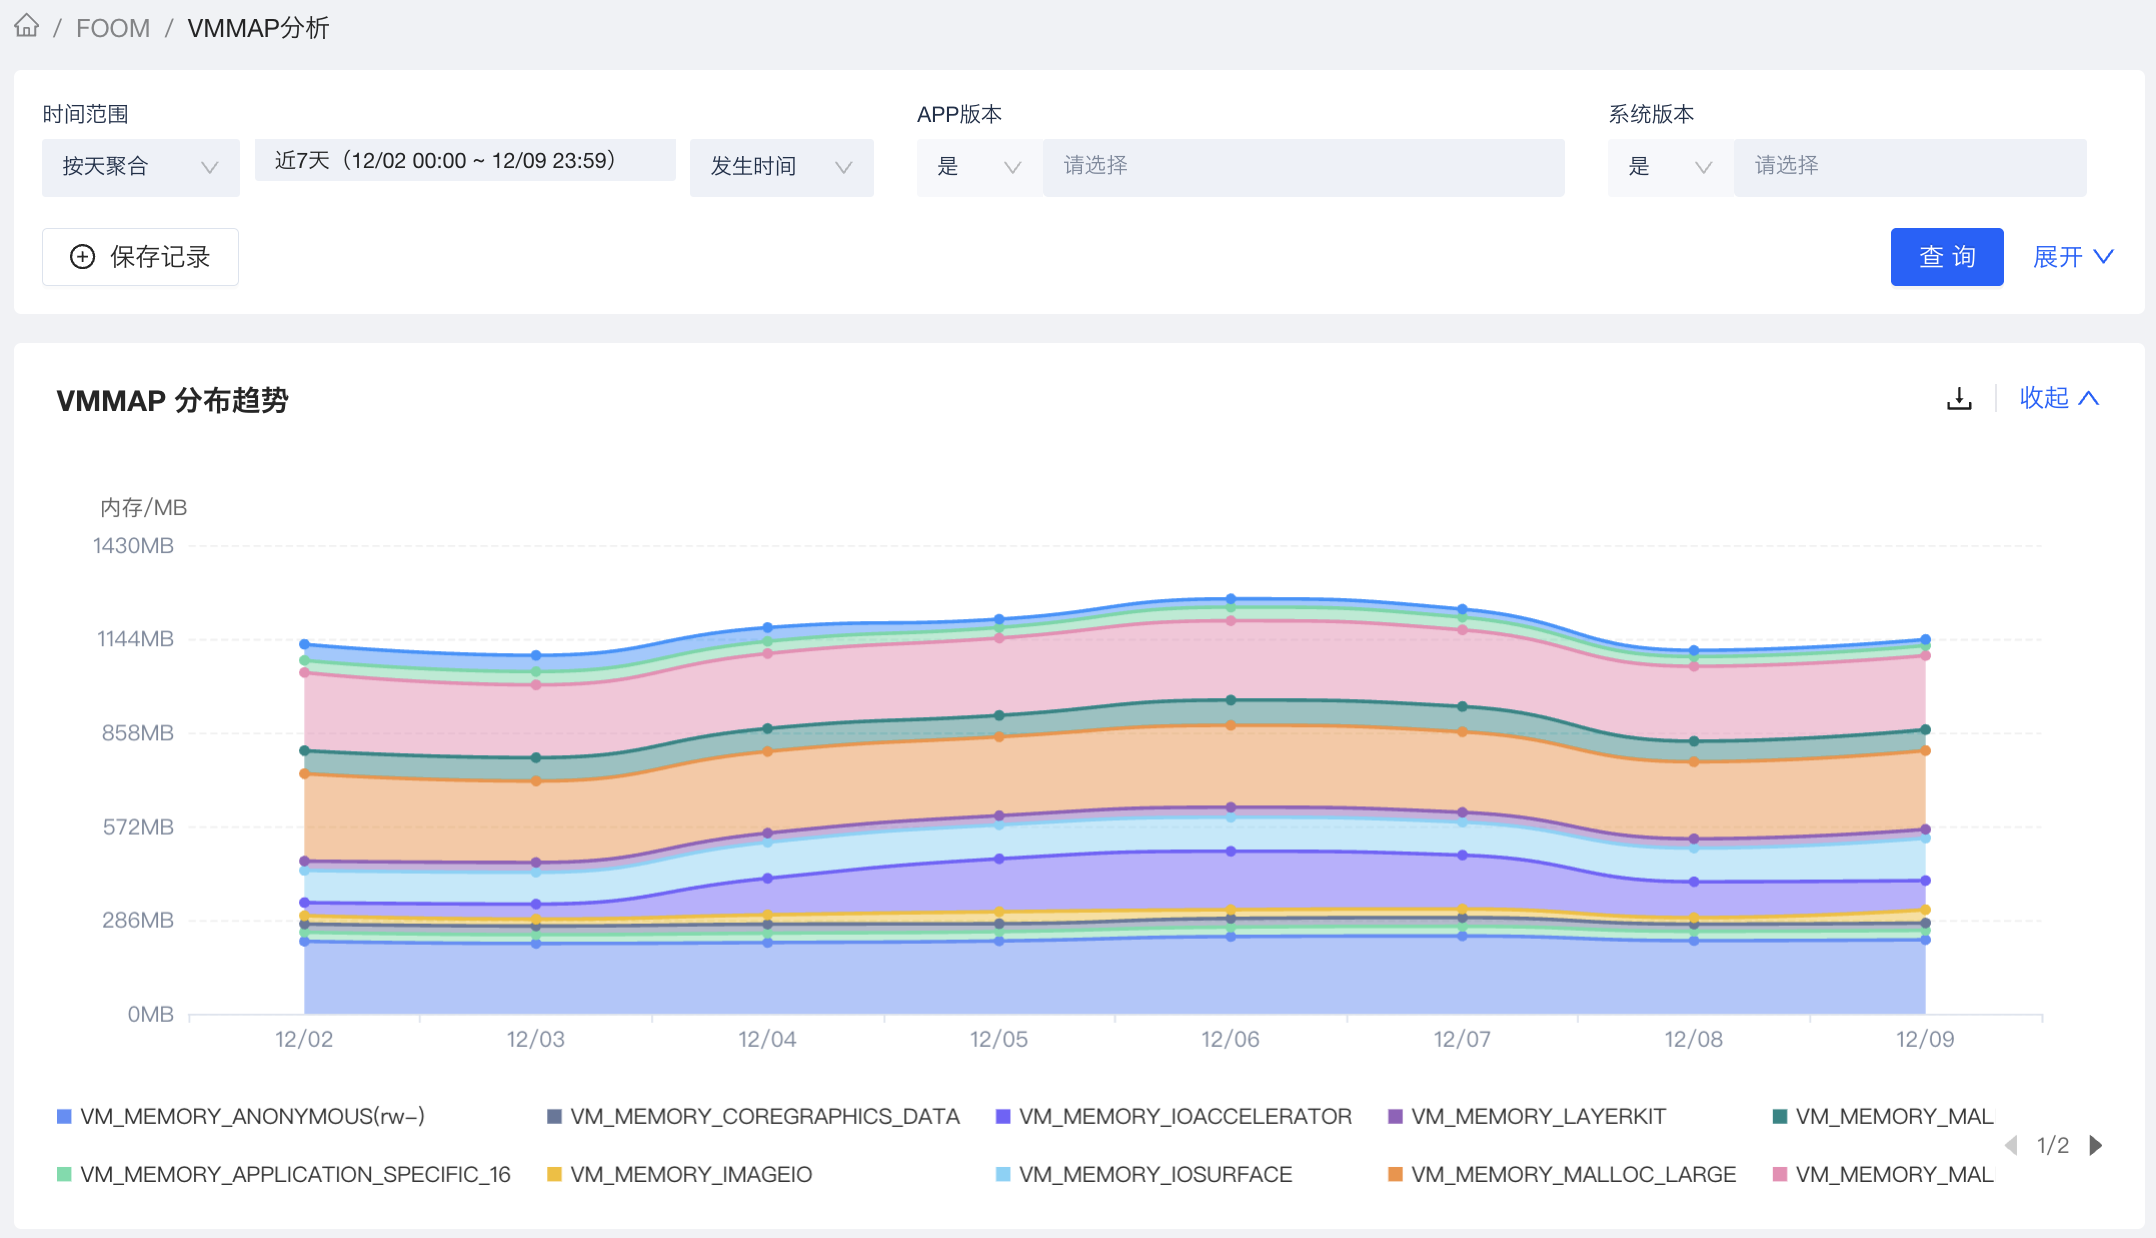Select the VMMAP分析 breadcrumb item
The height and width of the screenshot is (1238, 2156).
[257, 27]
